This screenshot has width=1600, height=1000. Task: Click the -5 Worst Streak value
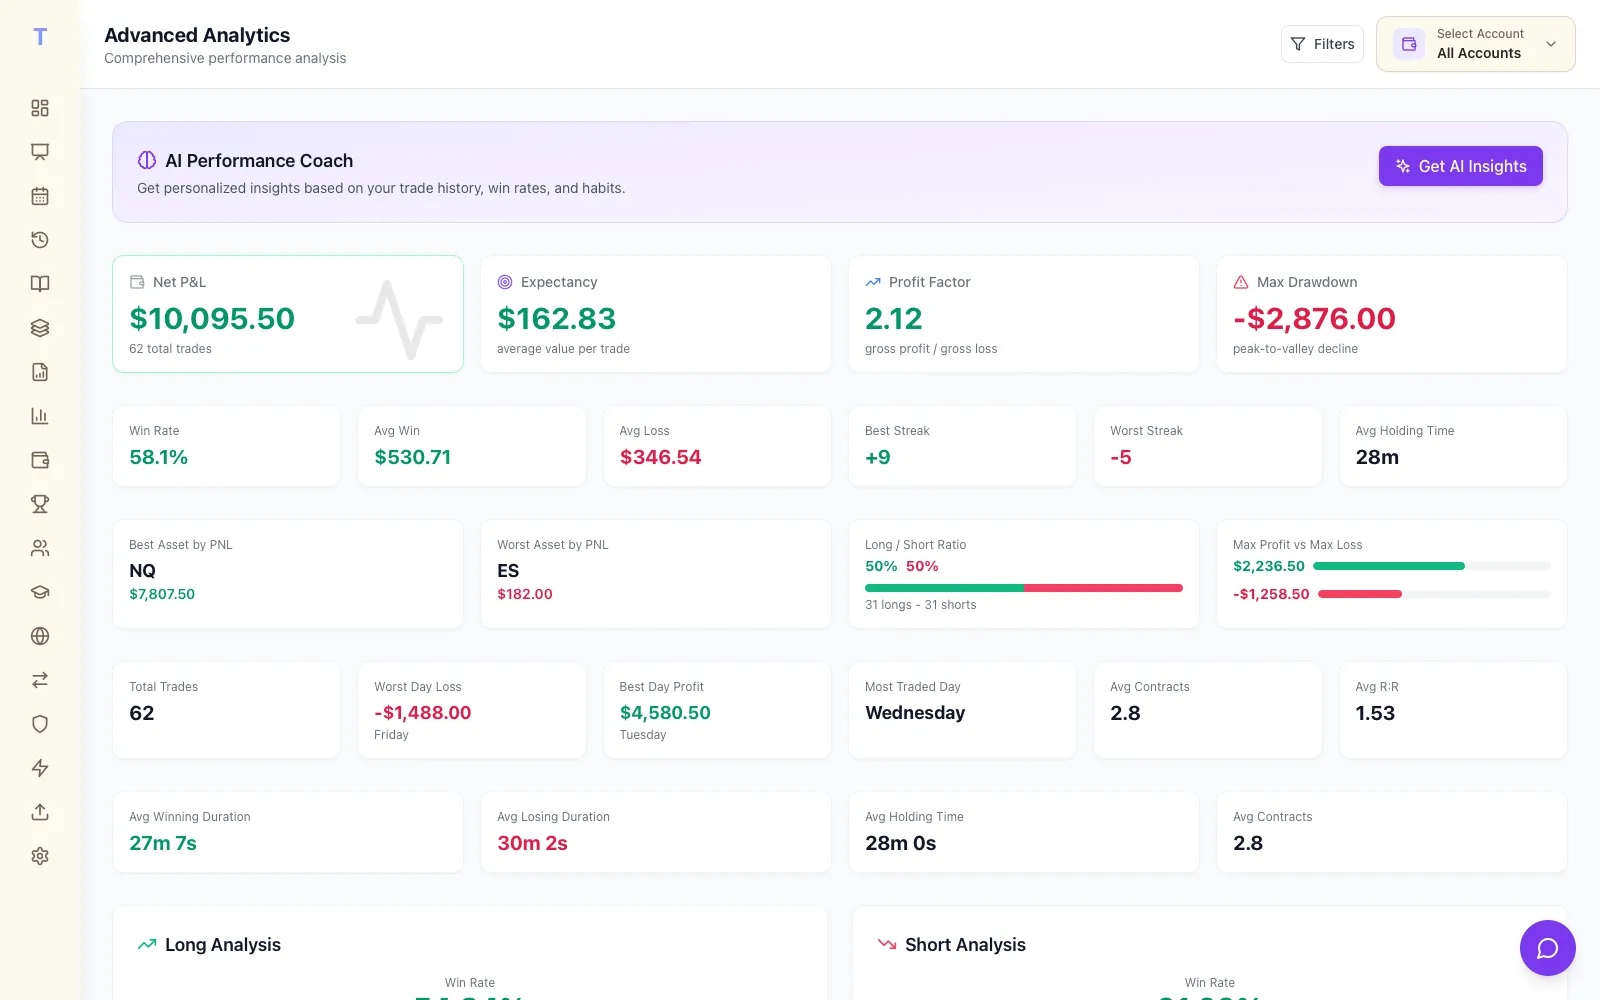1121,457
